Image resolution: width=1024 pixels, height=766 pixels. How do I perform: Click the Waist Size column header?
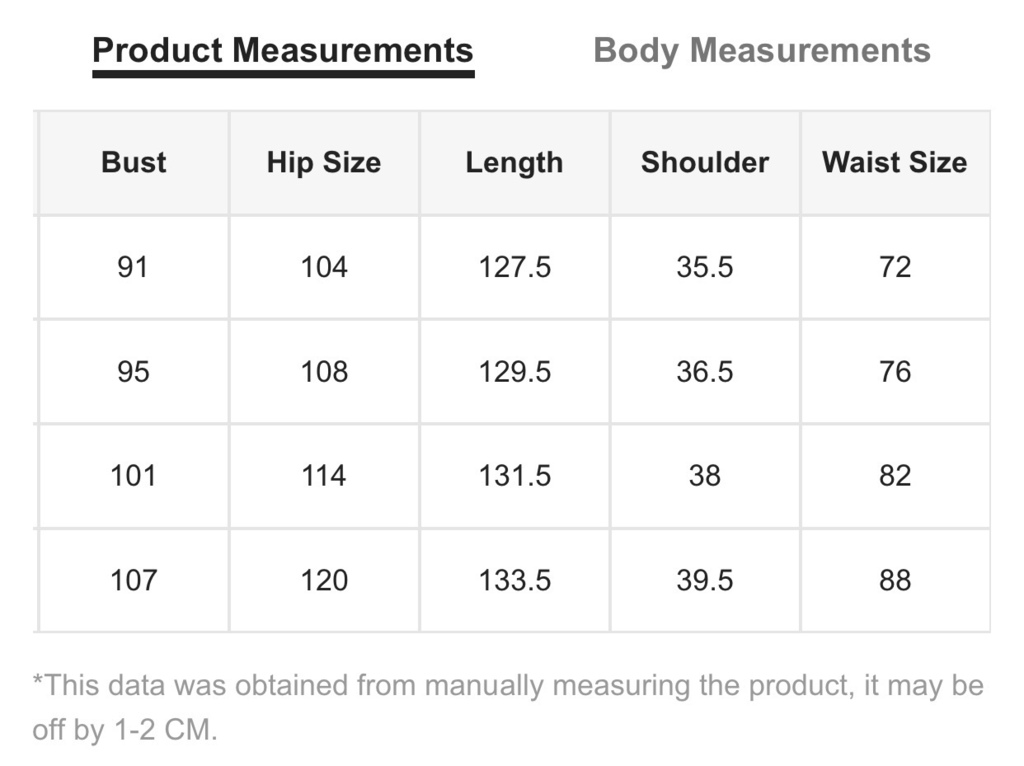[x=895, y=163]
